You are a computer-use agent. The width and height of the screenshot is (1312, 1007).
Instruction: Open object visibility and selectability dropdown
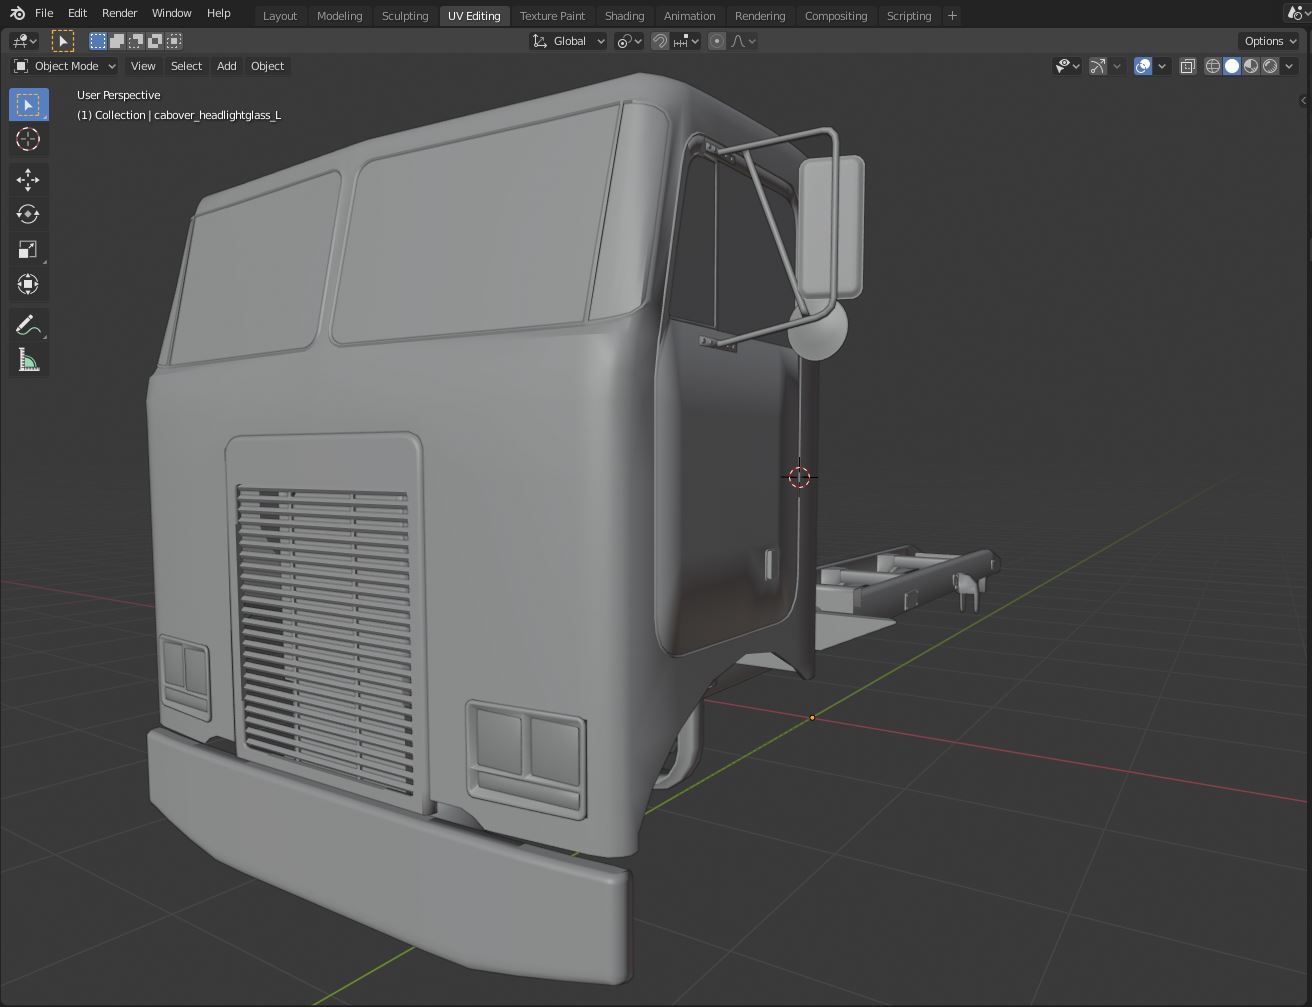[1067, 66]
